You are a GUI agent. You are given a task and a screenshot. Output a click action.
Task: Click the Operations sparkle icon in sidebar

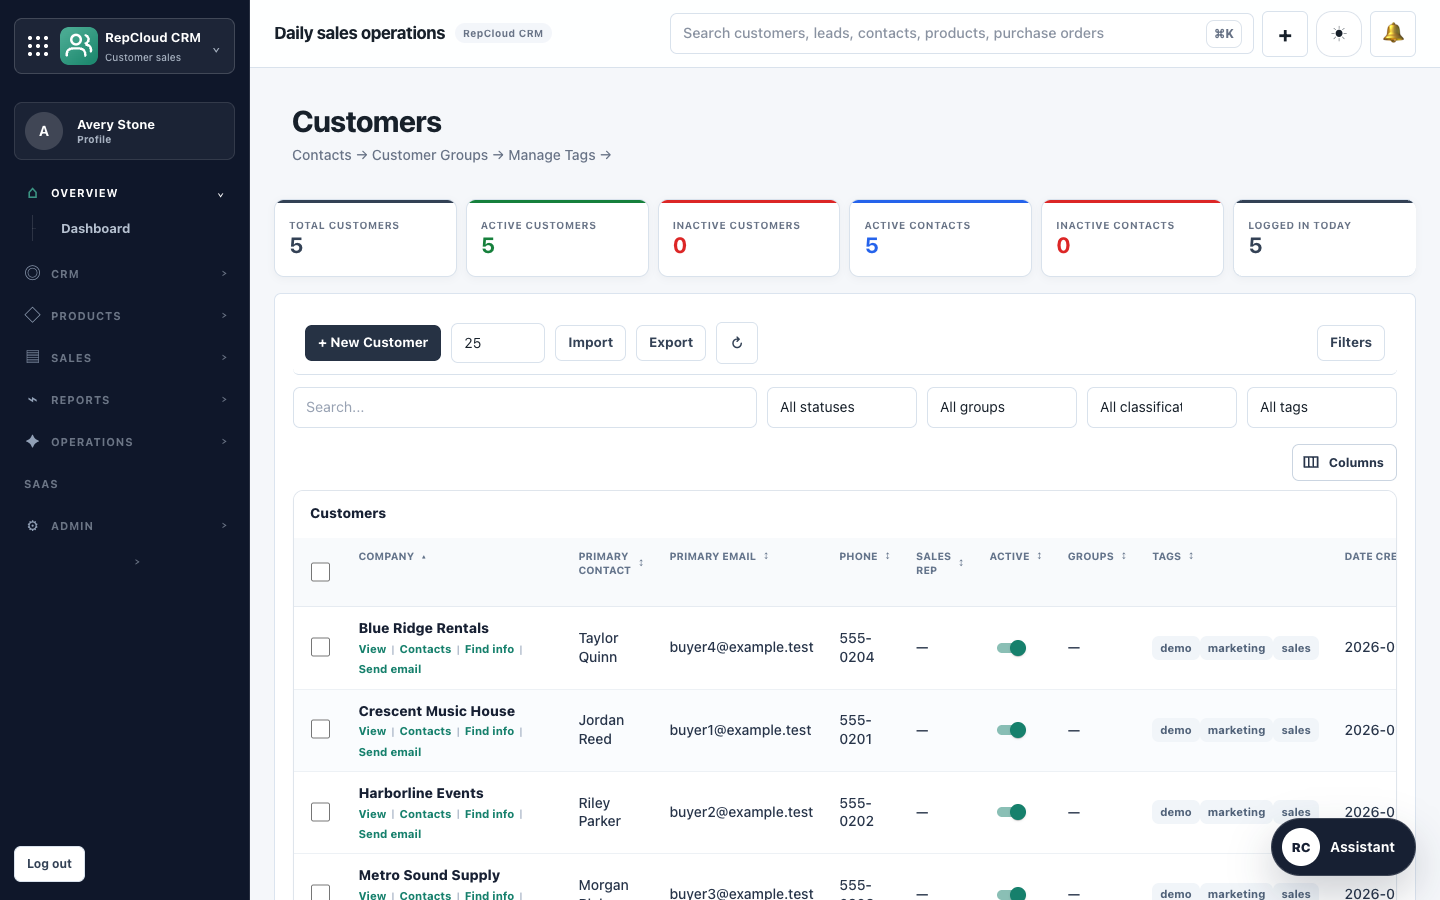(33, 441)
